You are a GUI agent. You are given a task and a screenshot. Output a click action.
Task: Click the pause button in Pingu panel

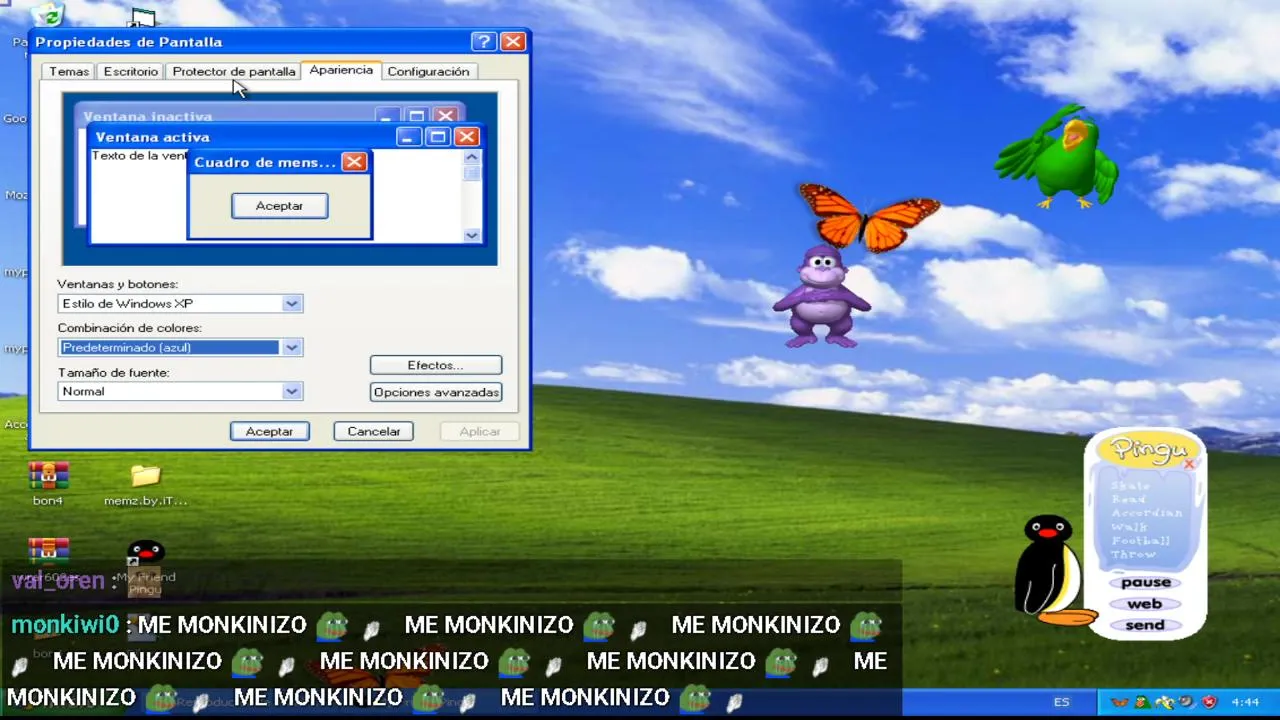click(x=1145, y=582)
